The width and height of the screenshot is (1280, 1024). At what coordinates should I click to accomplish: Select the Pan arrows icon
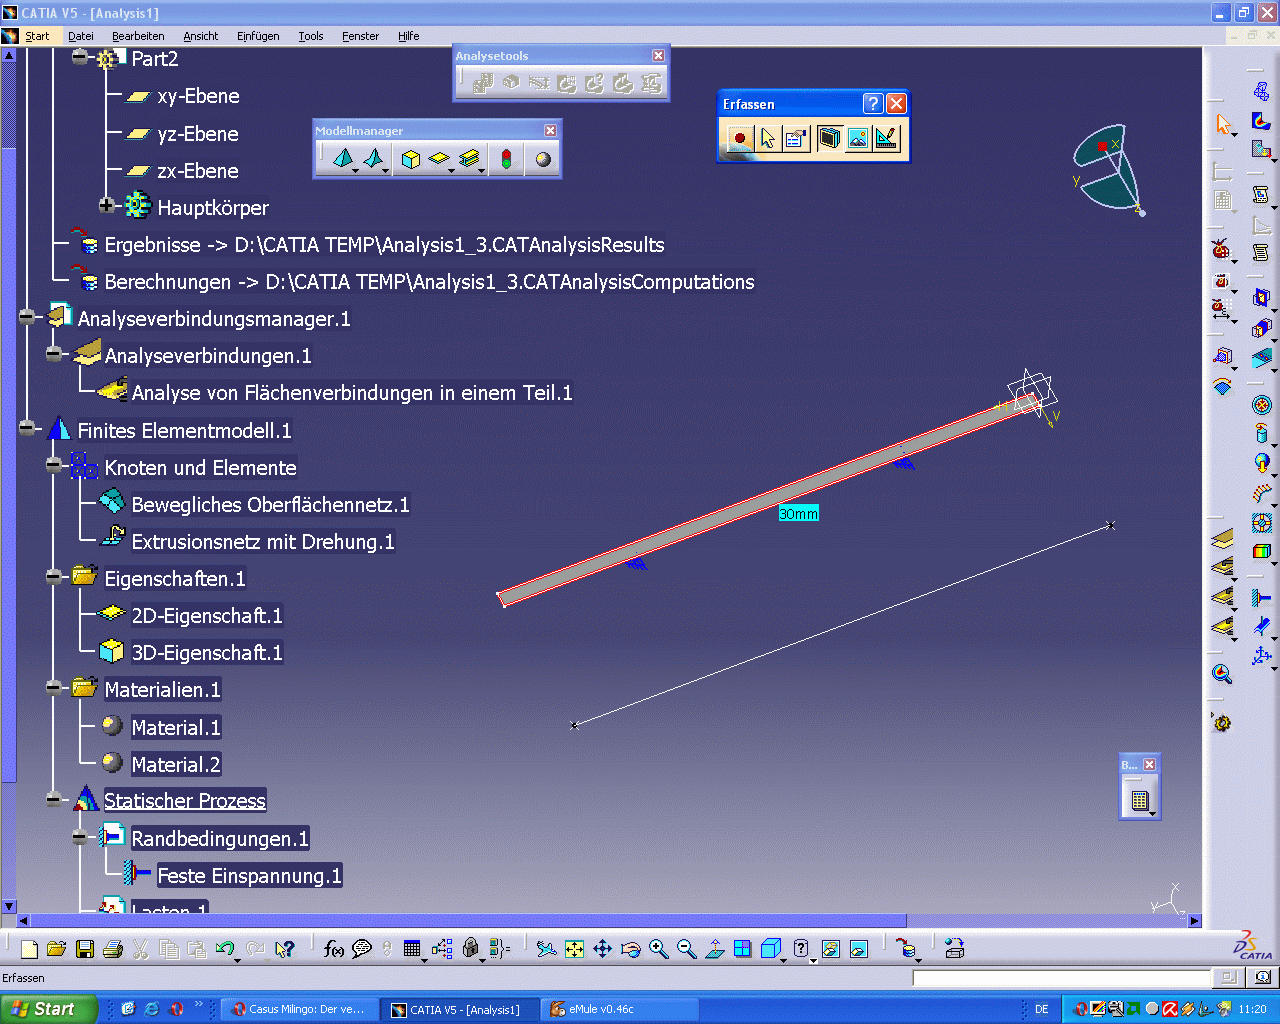pos(602,949)
